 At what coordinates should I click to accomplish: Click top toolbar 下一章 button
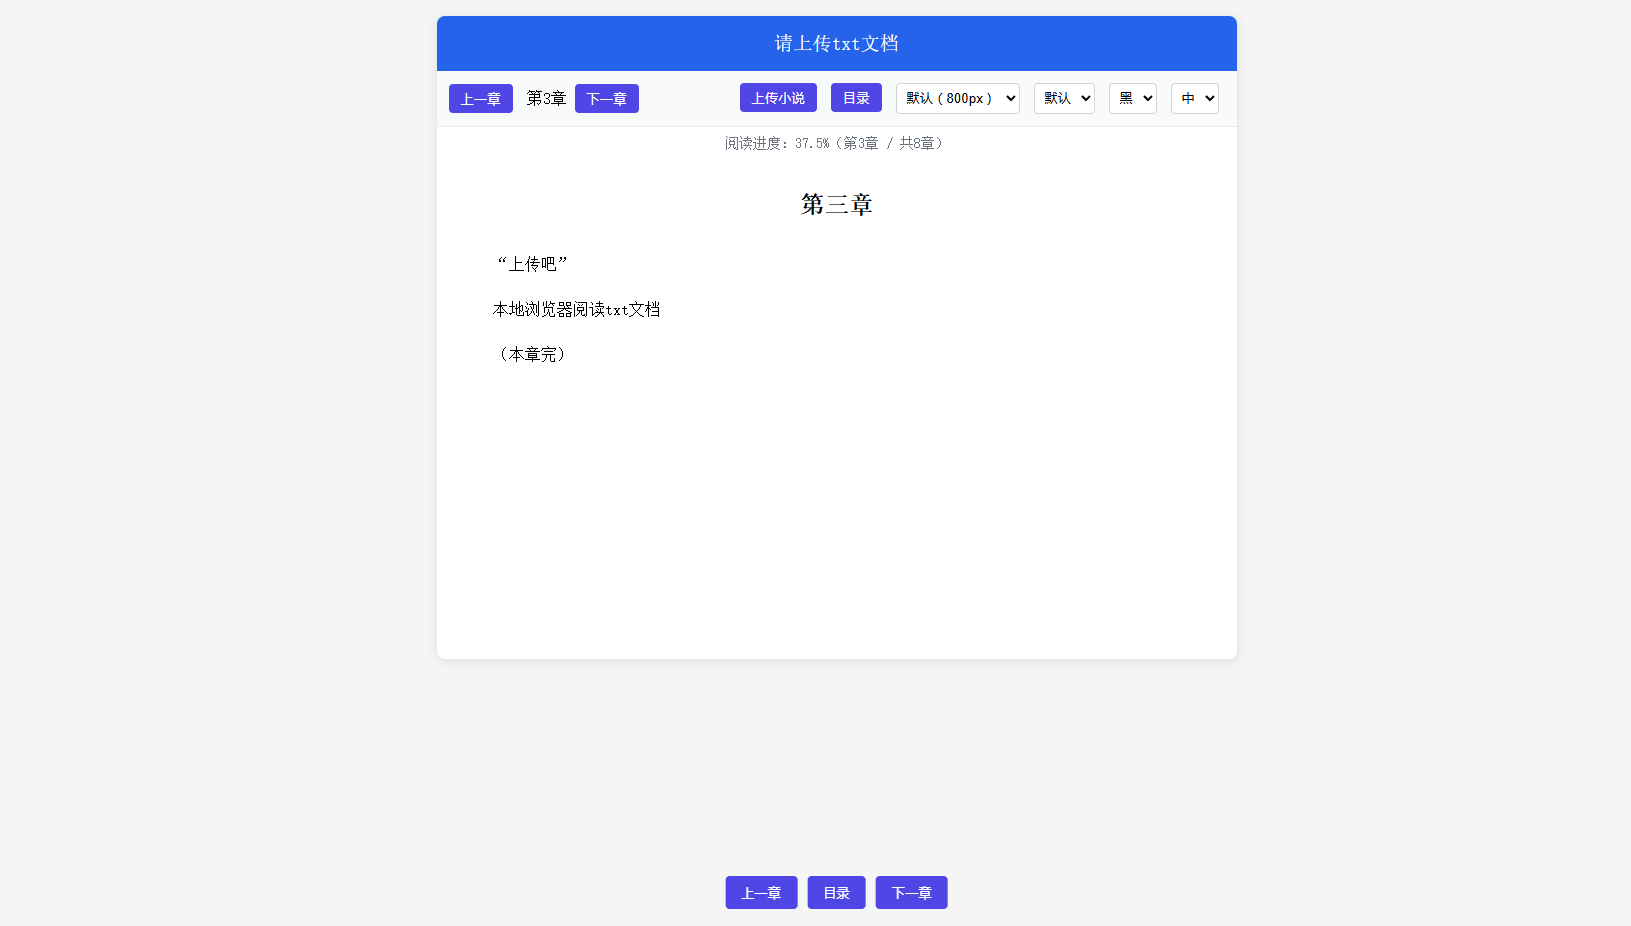[x=606, y=99]
